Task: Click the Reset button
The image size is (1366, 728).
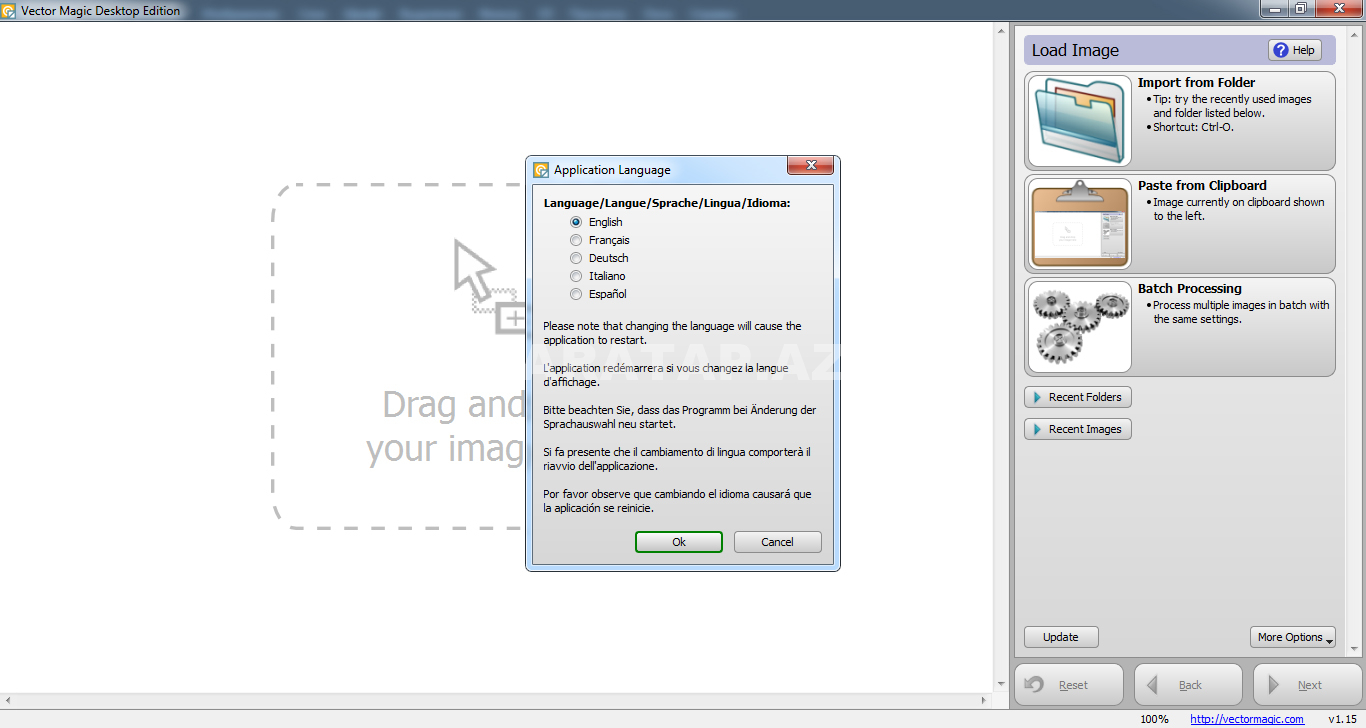Action: point(1070,685)
